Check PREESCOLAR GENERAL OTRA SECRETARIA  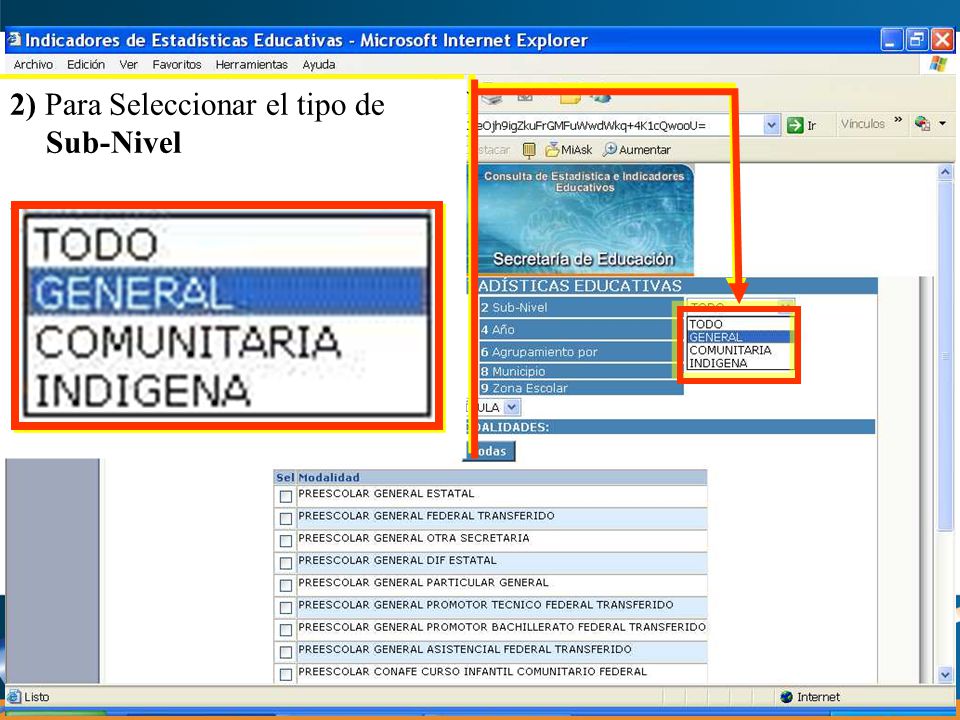(x=286, y=541)
